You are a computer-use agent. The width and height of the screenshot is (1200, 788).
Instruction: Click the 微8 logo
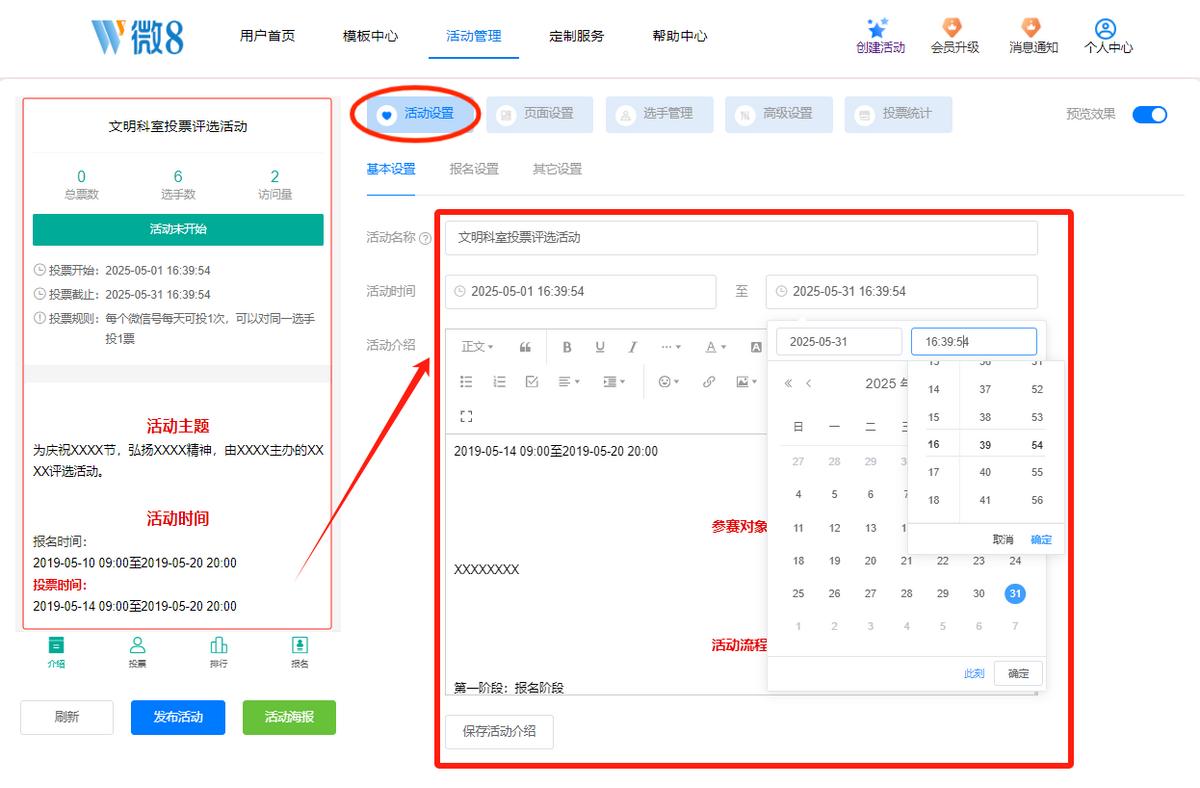click(138, 36)
